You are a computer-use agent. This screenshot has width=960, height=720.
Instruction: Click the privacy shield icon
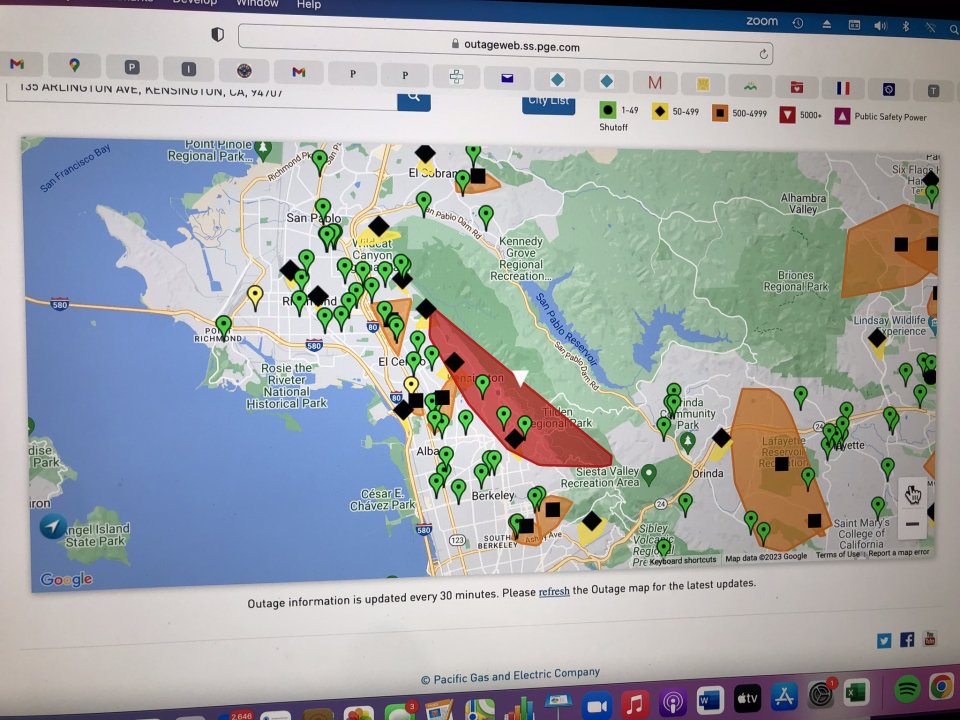point(217,34)
